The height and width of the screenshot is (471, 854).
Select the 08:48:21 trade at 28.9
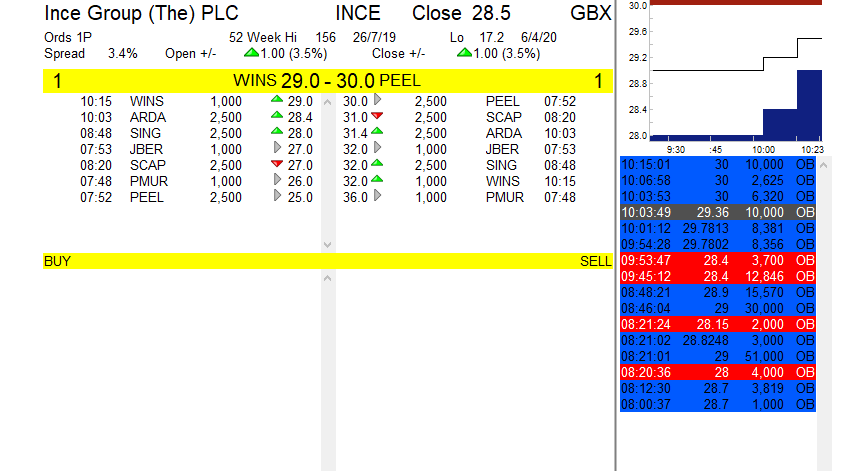[x=718, y=292]
